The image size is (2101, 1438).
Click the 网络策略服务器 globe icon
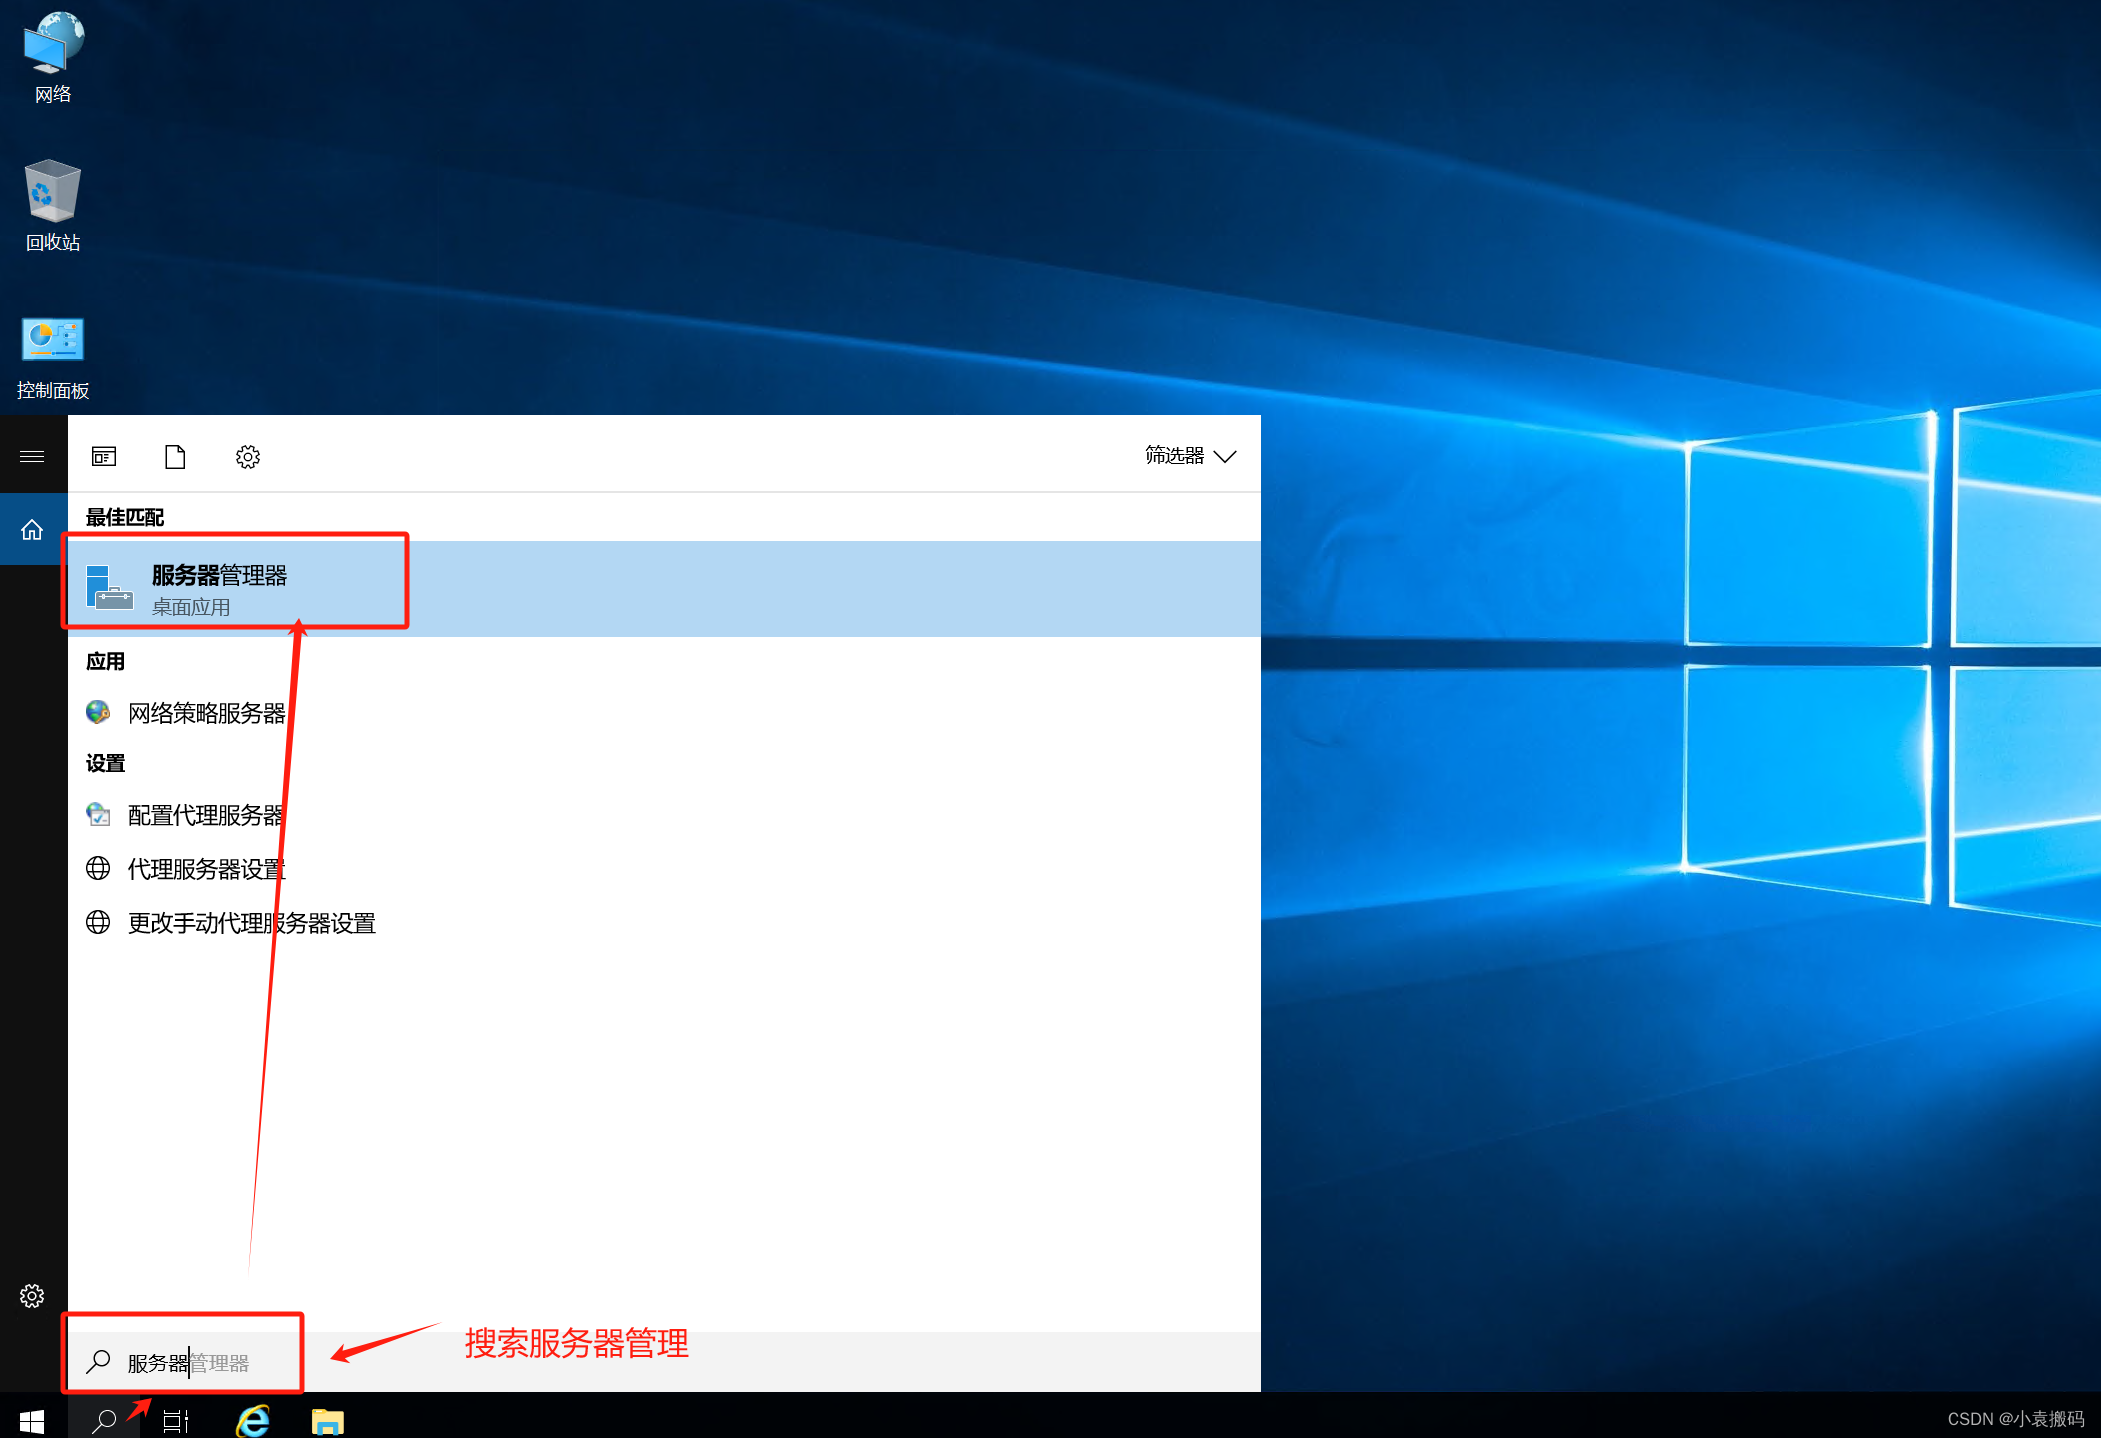[98, 712]
